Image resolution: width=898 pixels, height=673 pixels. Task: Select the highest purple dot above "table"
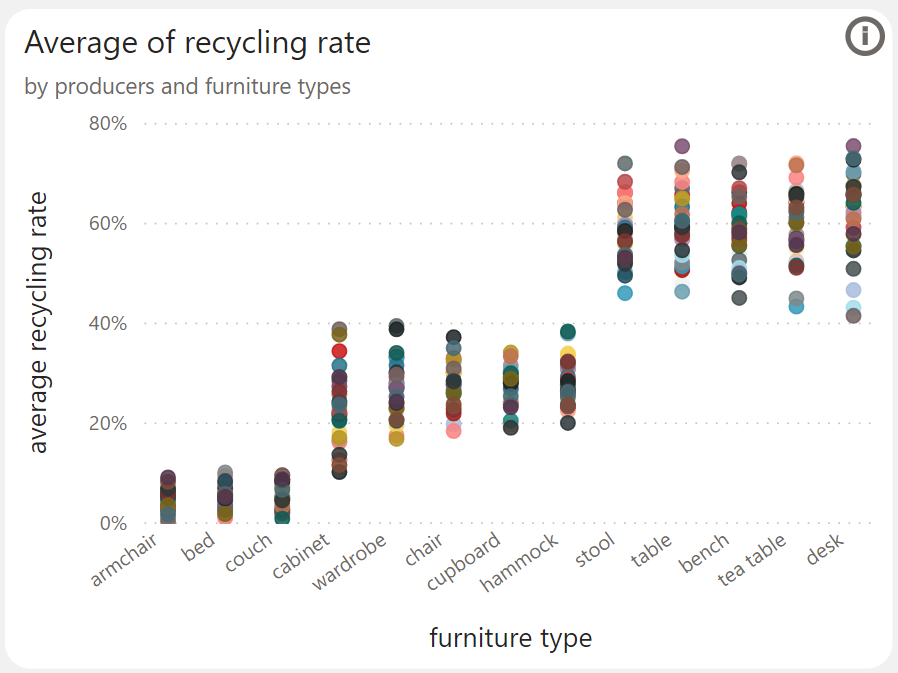681,145
